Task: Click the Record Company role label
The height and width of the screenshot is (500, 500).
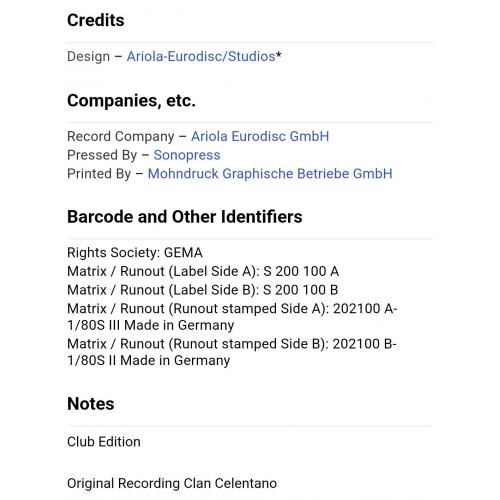Action: (x=121, y=136)
